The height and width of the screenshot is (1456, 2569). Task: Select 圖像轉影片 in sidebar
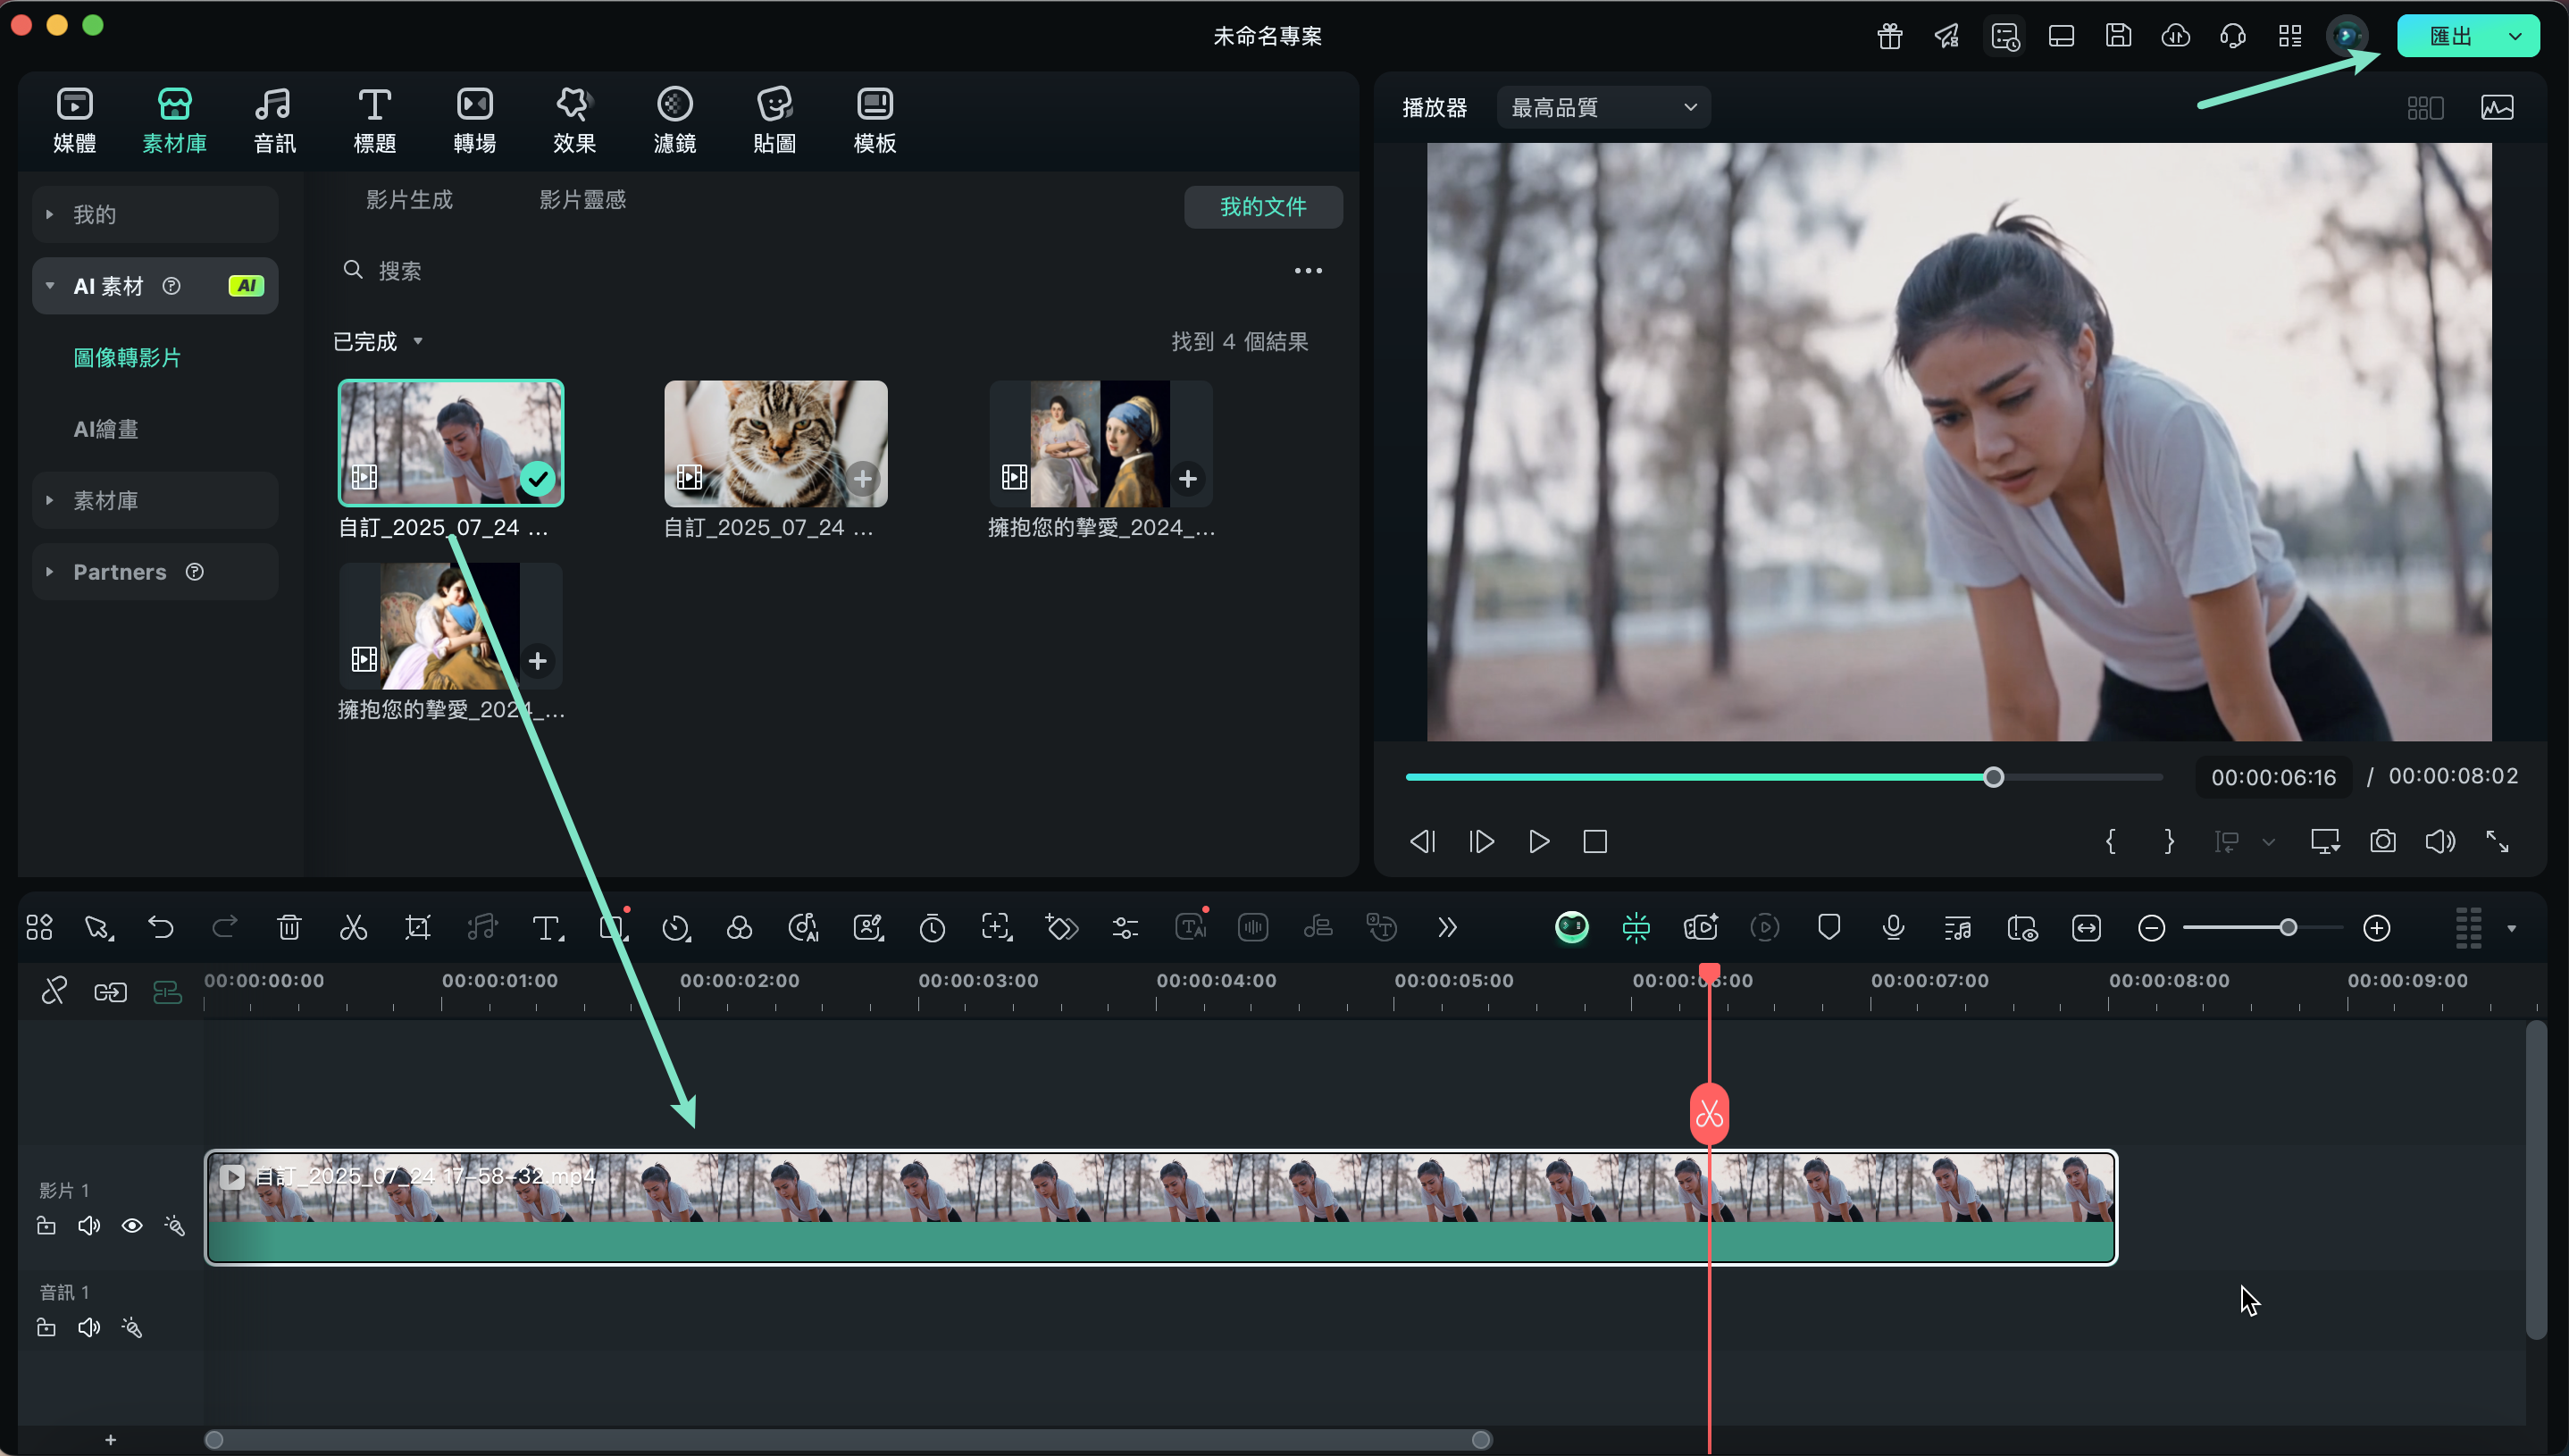pyautogui.click(x=127, y=357)
